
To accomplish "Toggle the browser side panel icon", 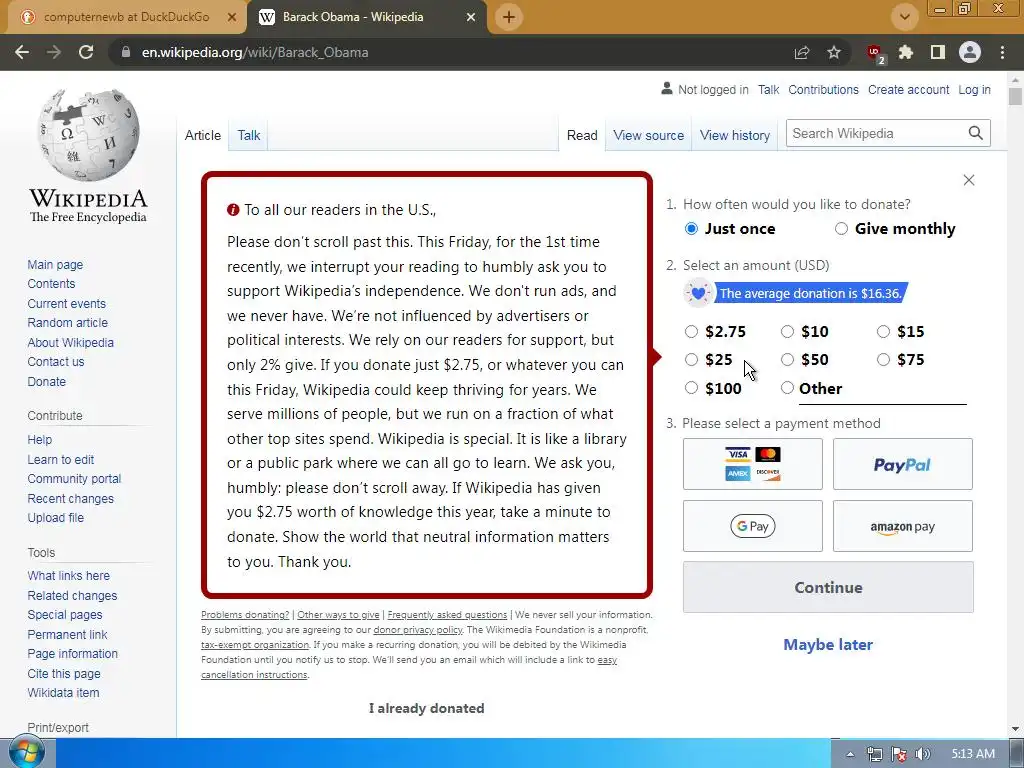I will [938, 52].
